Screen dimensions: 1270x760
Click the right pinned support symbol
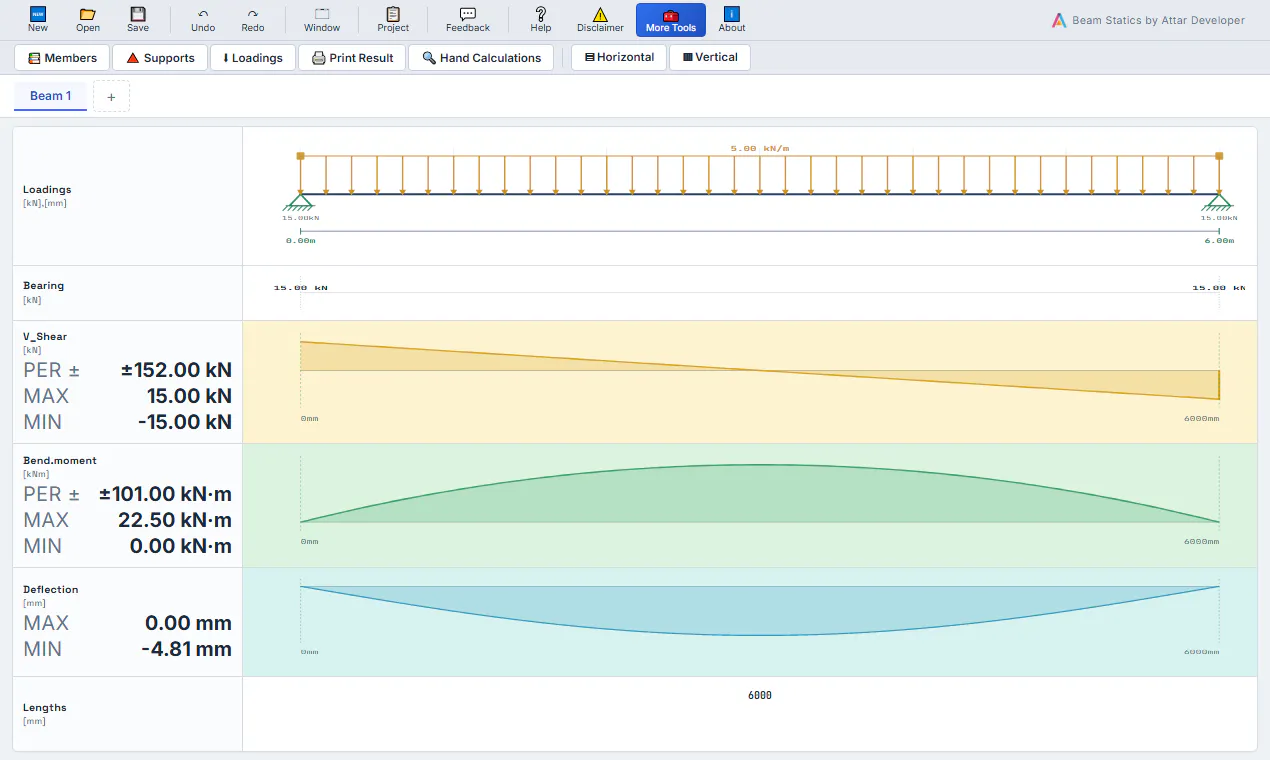(x=1219, y=202)
